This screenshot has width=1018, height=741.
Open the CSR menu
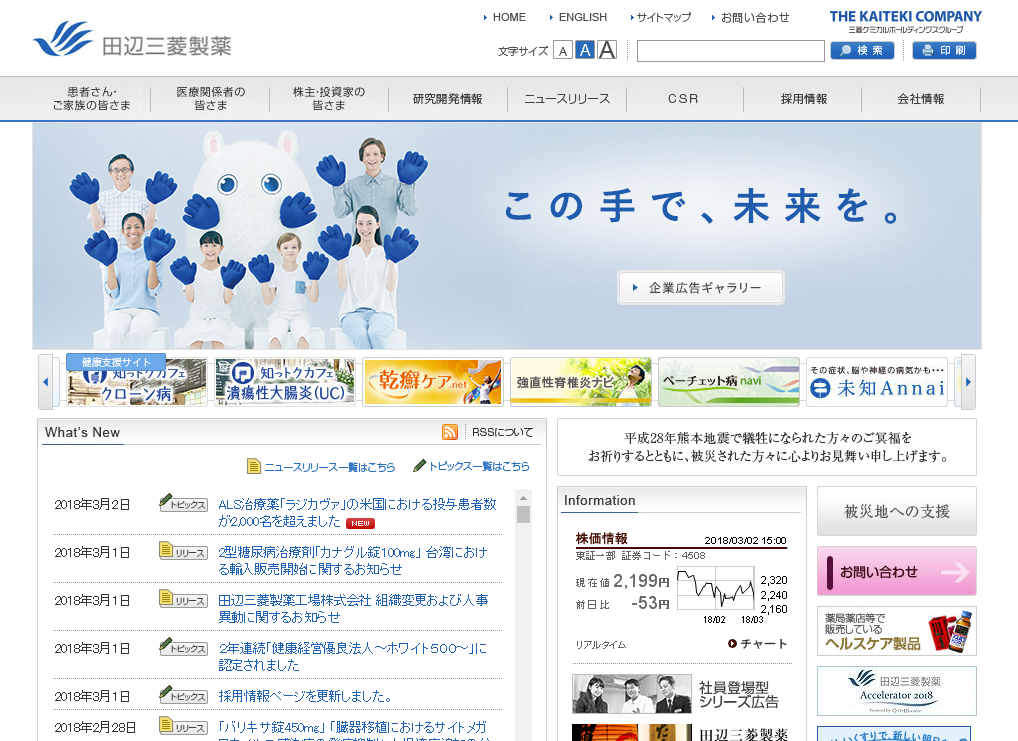point(684,99)
